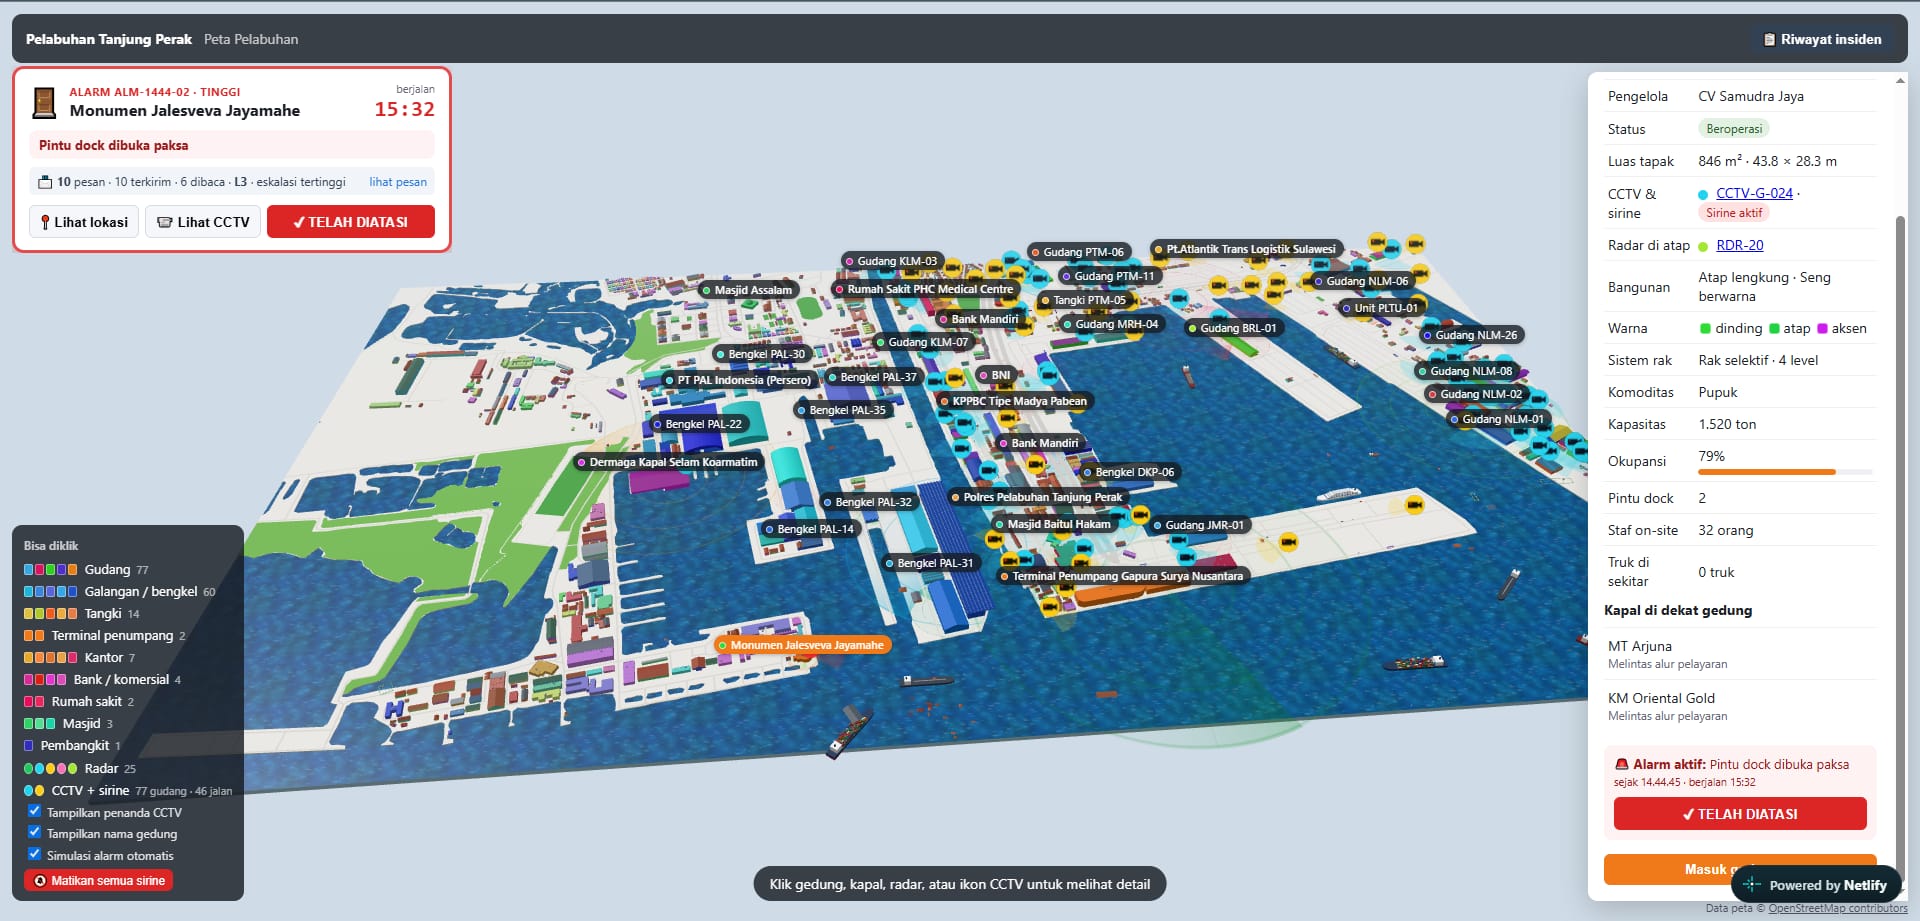Mark alarm TELAH DIATASI in the alarm card
Image resolution: width=1920 pixels, height=921 pixels.
351,222
